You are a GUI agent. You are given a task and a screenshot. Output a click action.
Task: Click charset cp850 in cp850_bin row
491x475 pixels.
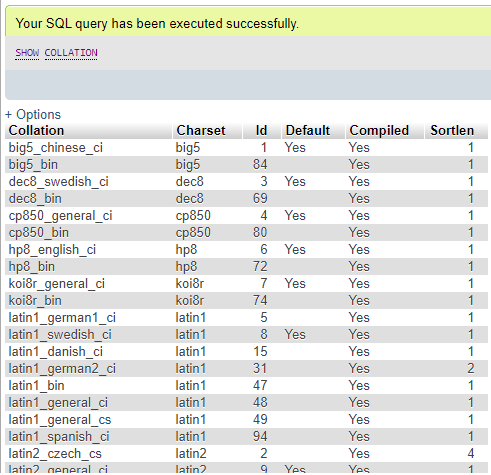click(x=193, y=233)
